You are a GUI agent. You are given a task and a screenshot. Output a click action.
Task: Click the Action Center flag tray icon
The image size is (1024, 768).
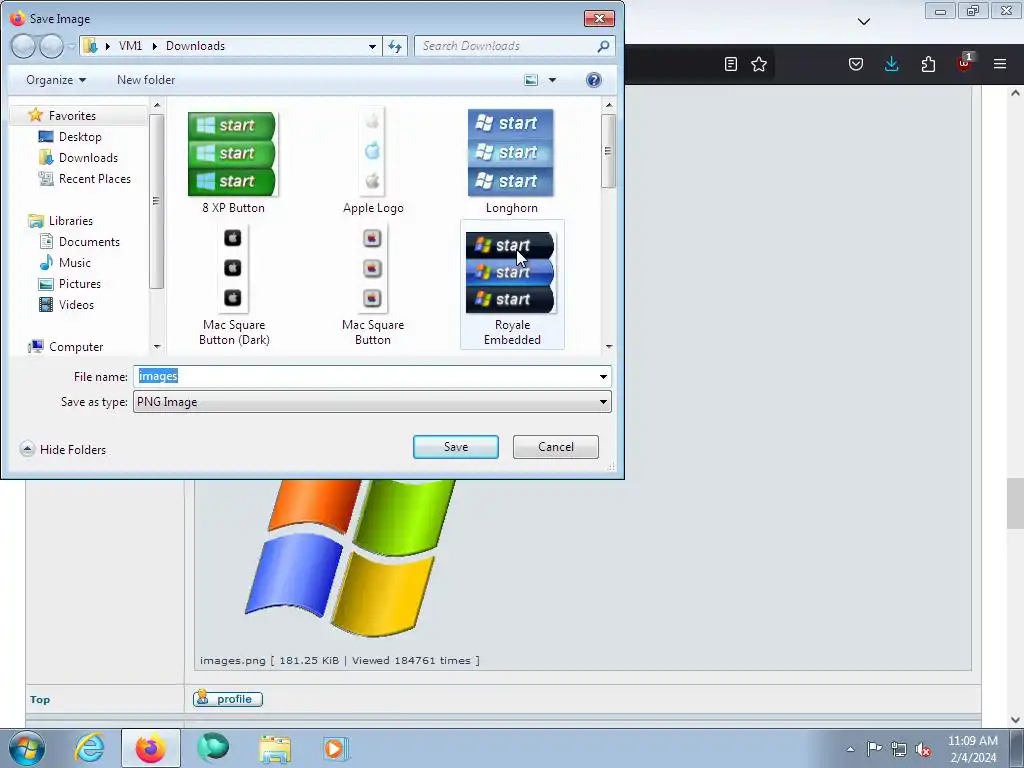(874, 748)
